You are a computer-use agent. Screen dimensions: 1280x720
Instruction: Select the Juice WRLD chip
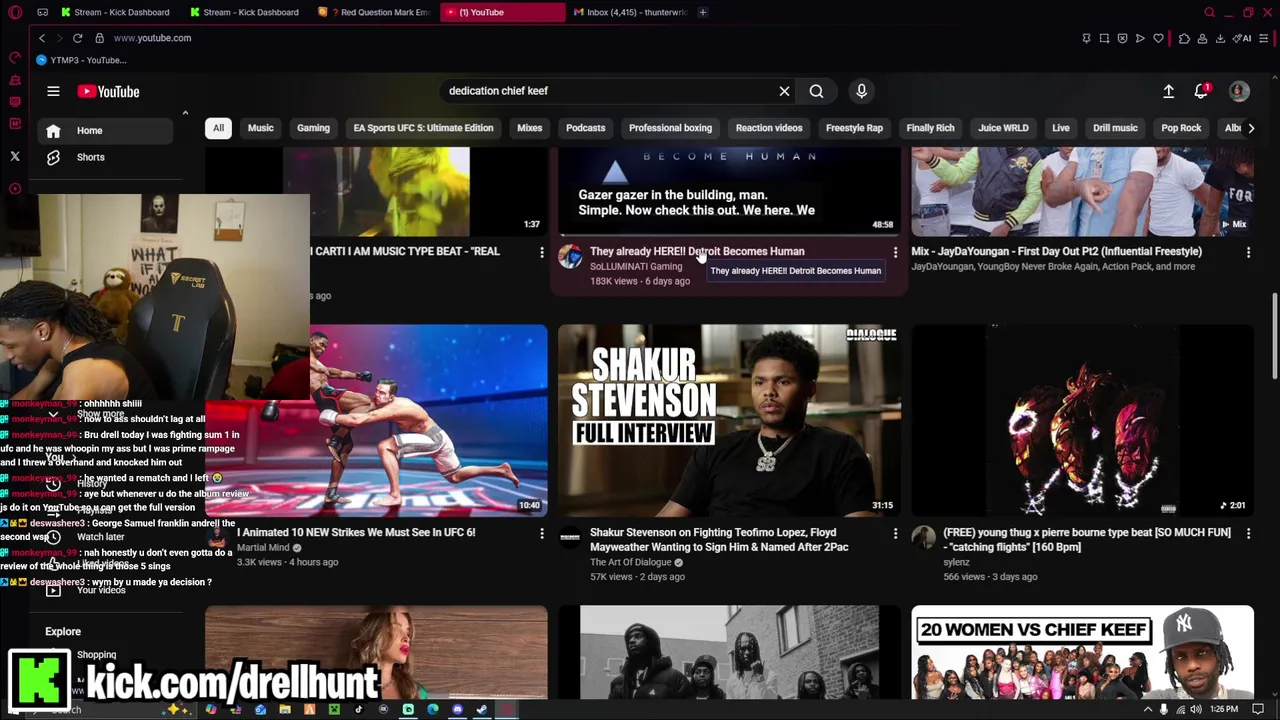[1003, 128]
